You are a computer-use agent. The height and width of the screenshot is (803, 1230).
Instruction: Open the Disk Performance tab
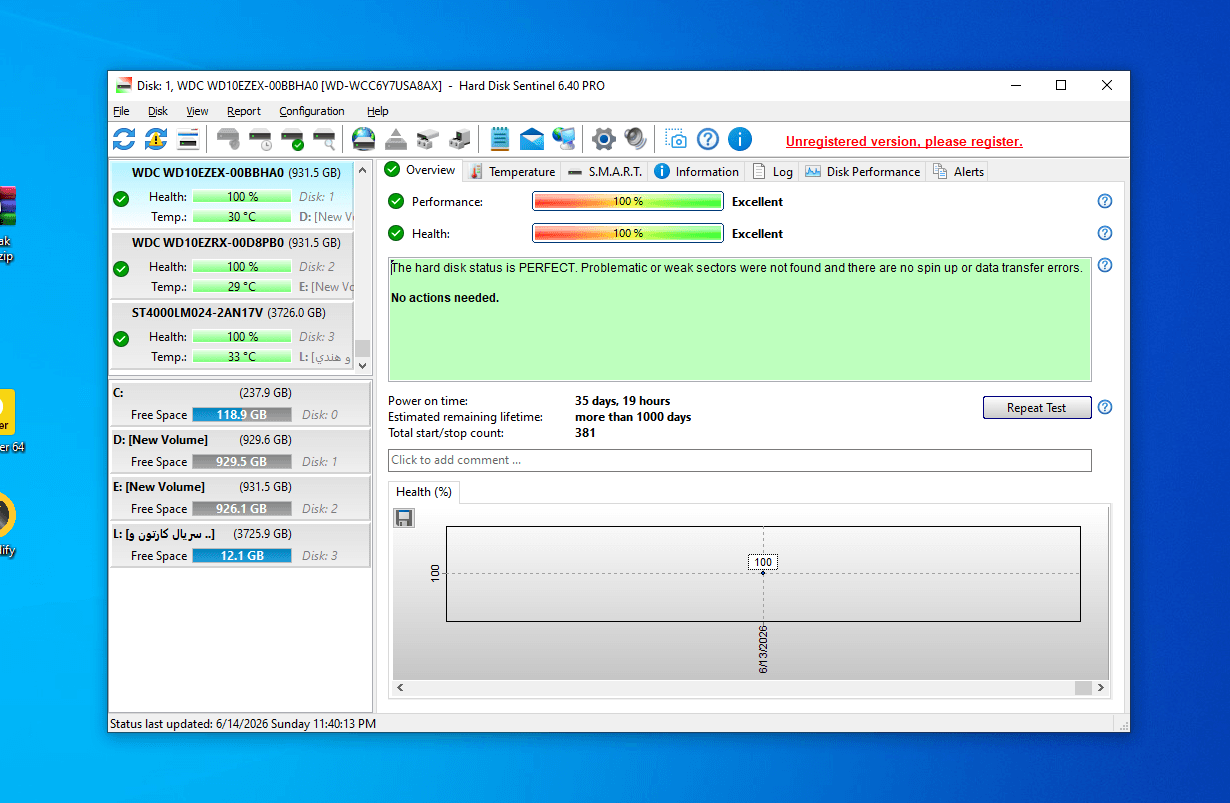pos(862,172)
